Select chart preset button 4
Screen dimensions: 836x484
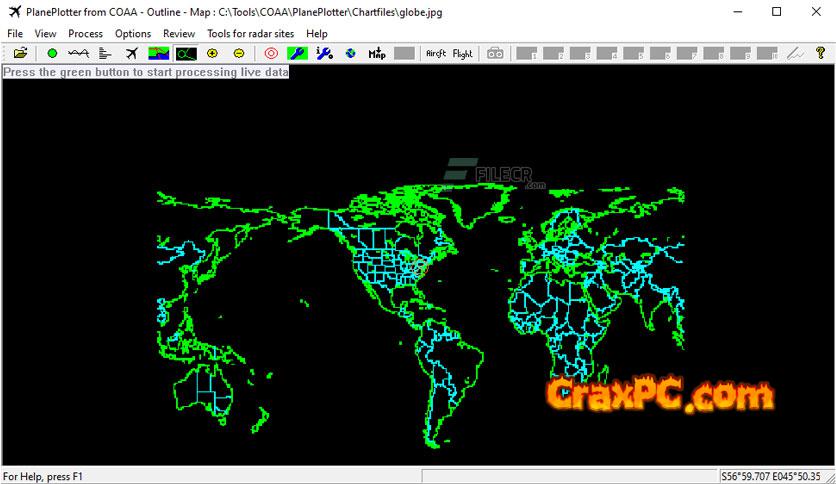coord(607,53)
